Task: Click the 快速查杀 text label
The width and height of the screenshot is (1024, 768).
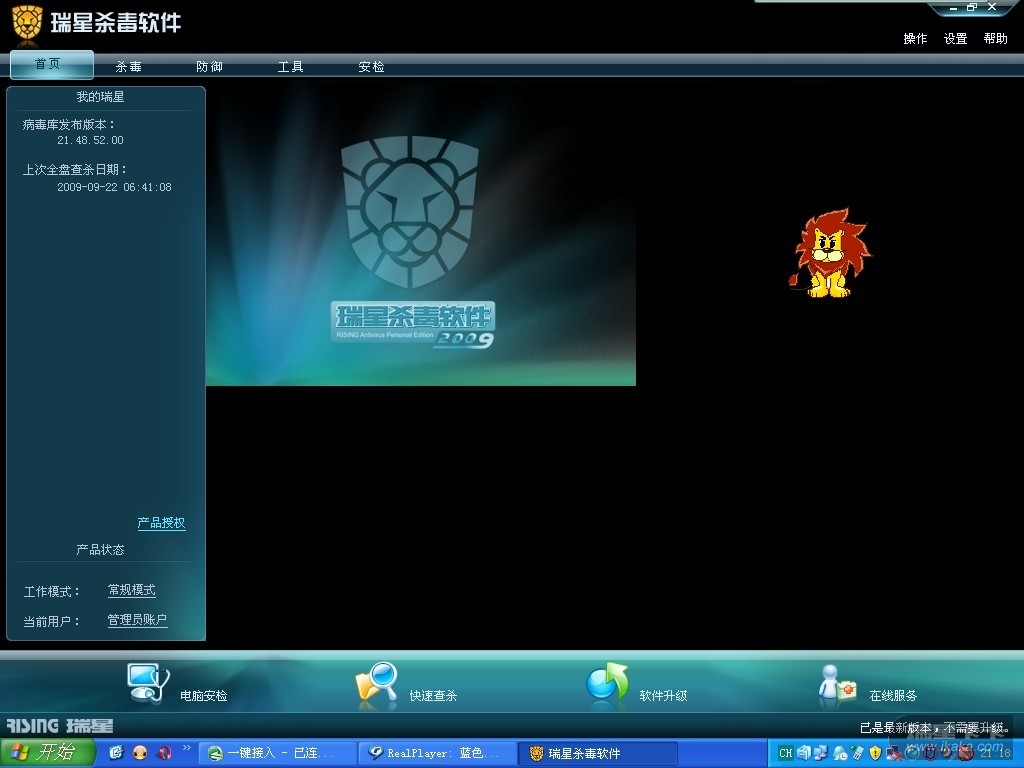Action: pyautogui.click(x=433, y=696)
